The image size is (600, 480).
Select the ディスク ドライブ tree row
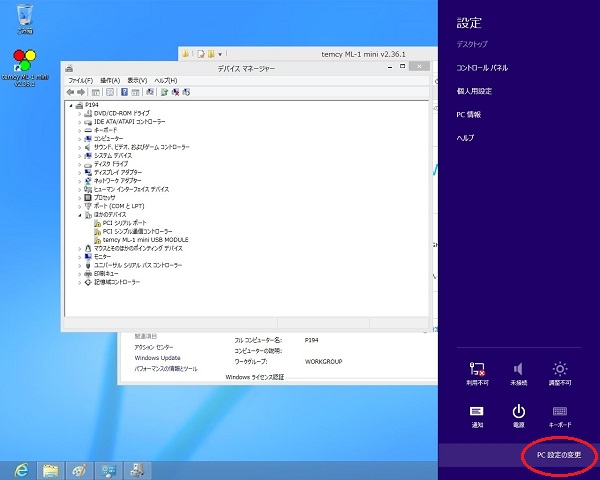(x=106, y=164)
